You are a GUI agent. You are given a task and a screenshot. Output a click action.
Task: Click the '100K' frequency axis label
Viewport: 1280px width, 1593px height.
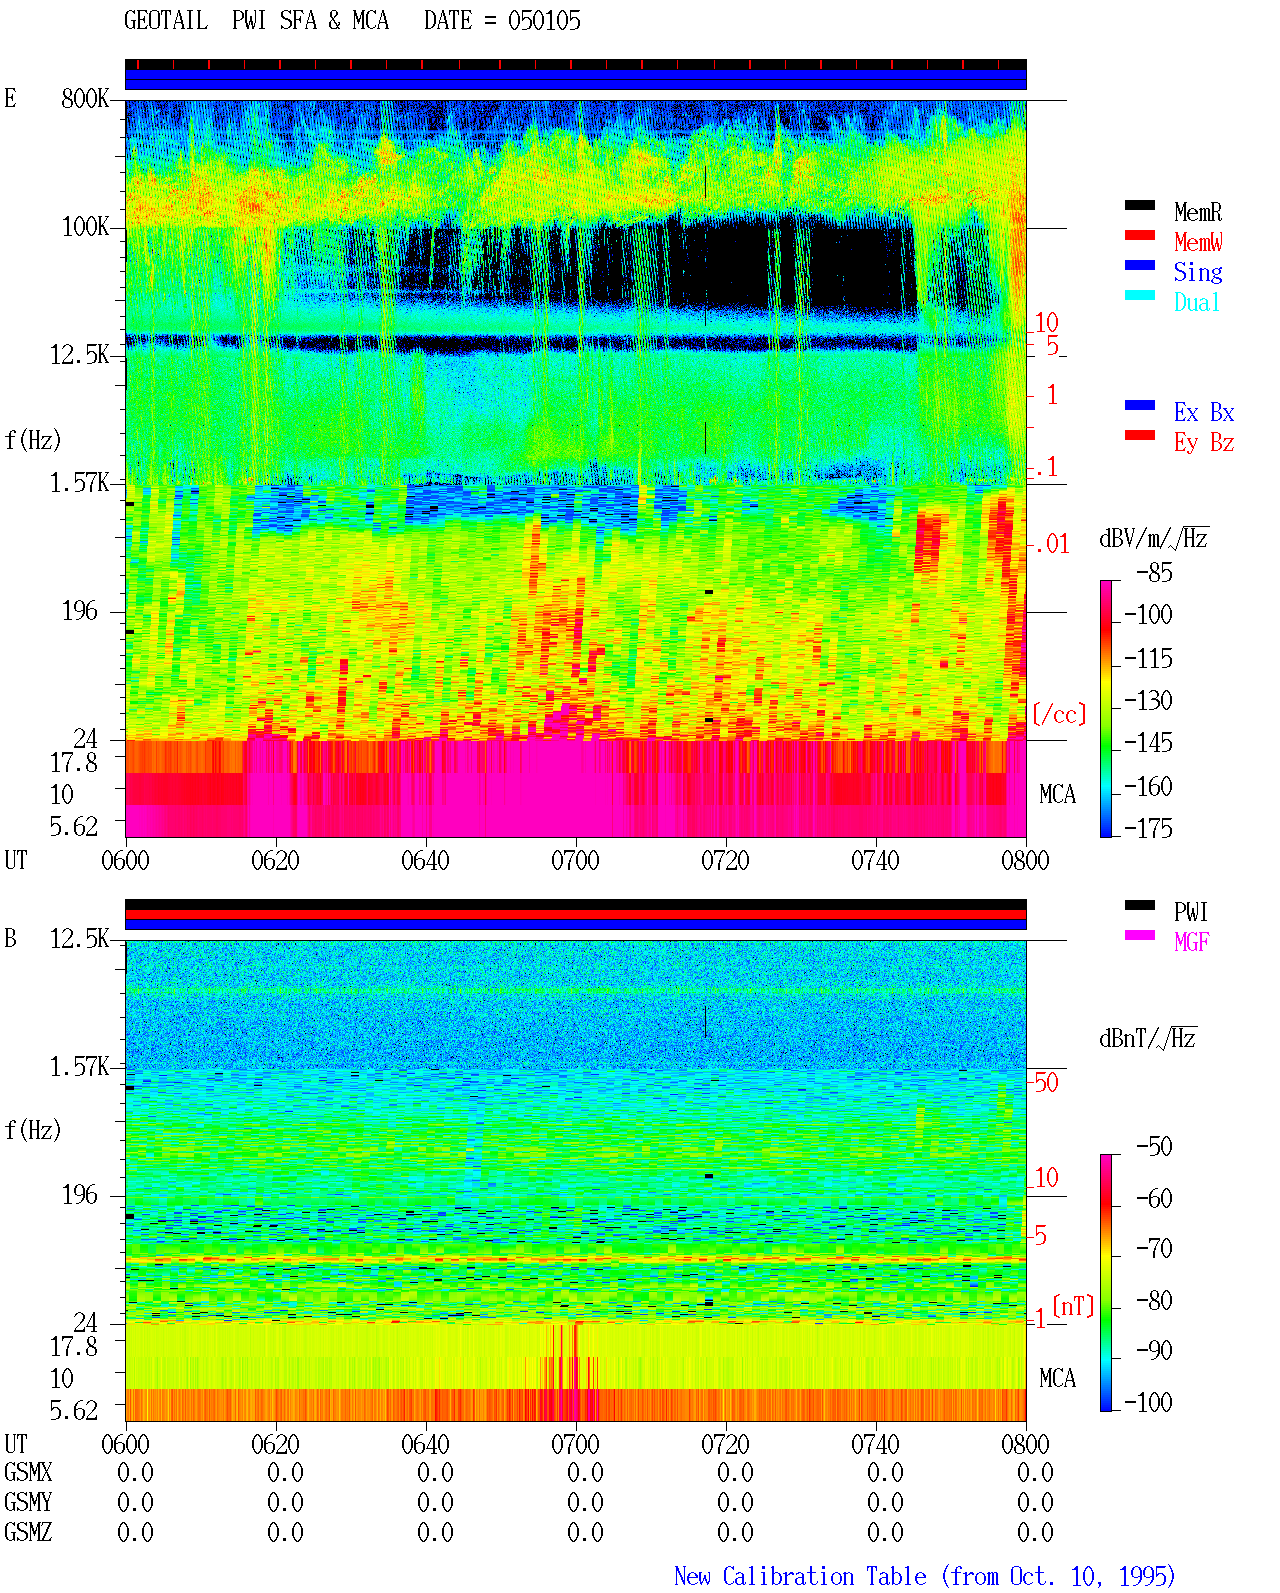[85, 227]
